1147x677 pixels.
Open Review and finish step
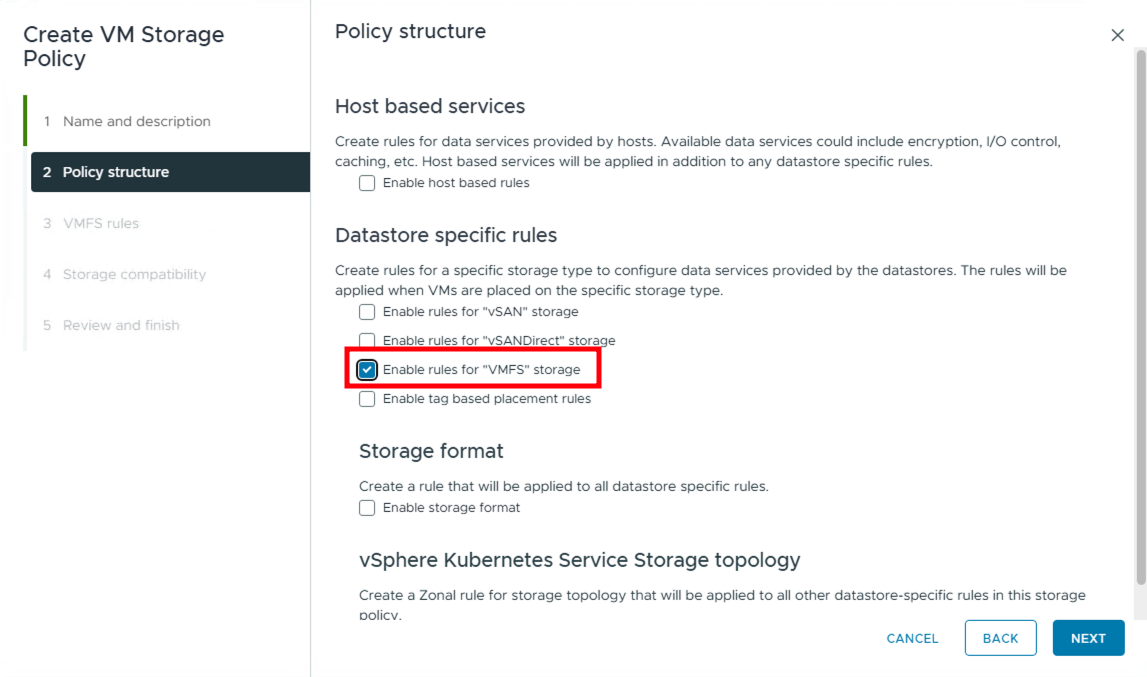click(x=121, y=325)
